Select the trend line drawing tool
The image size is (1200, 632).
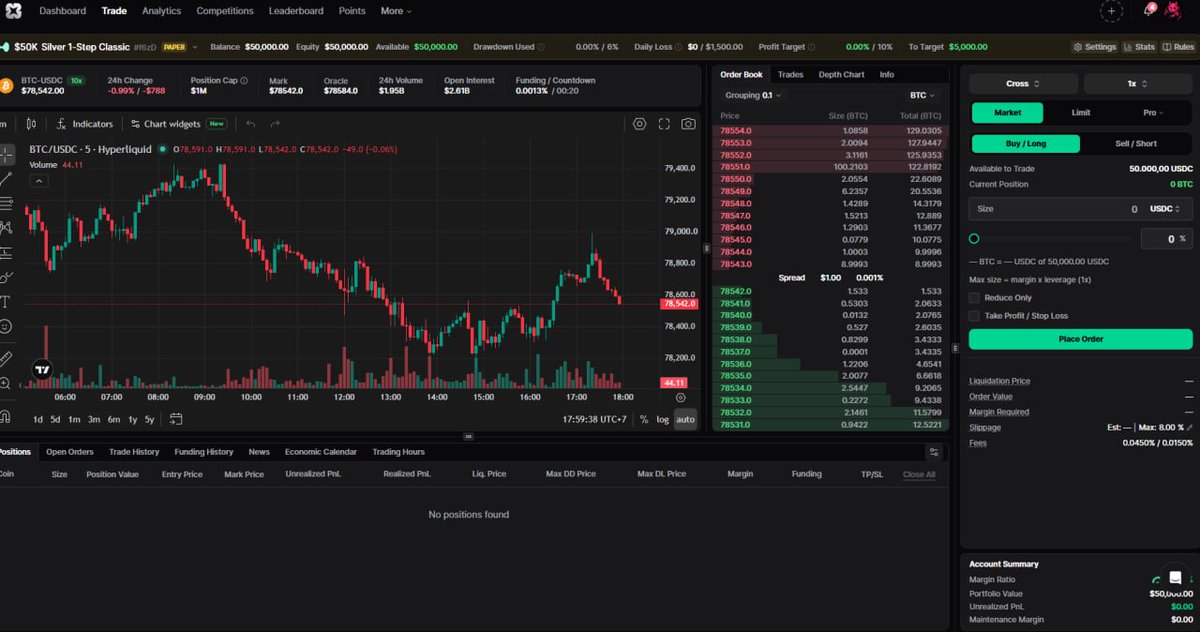click(x=6, y=179)
